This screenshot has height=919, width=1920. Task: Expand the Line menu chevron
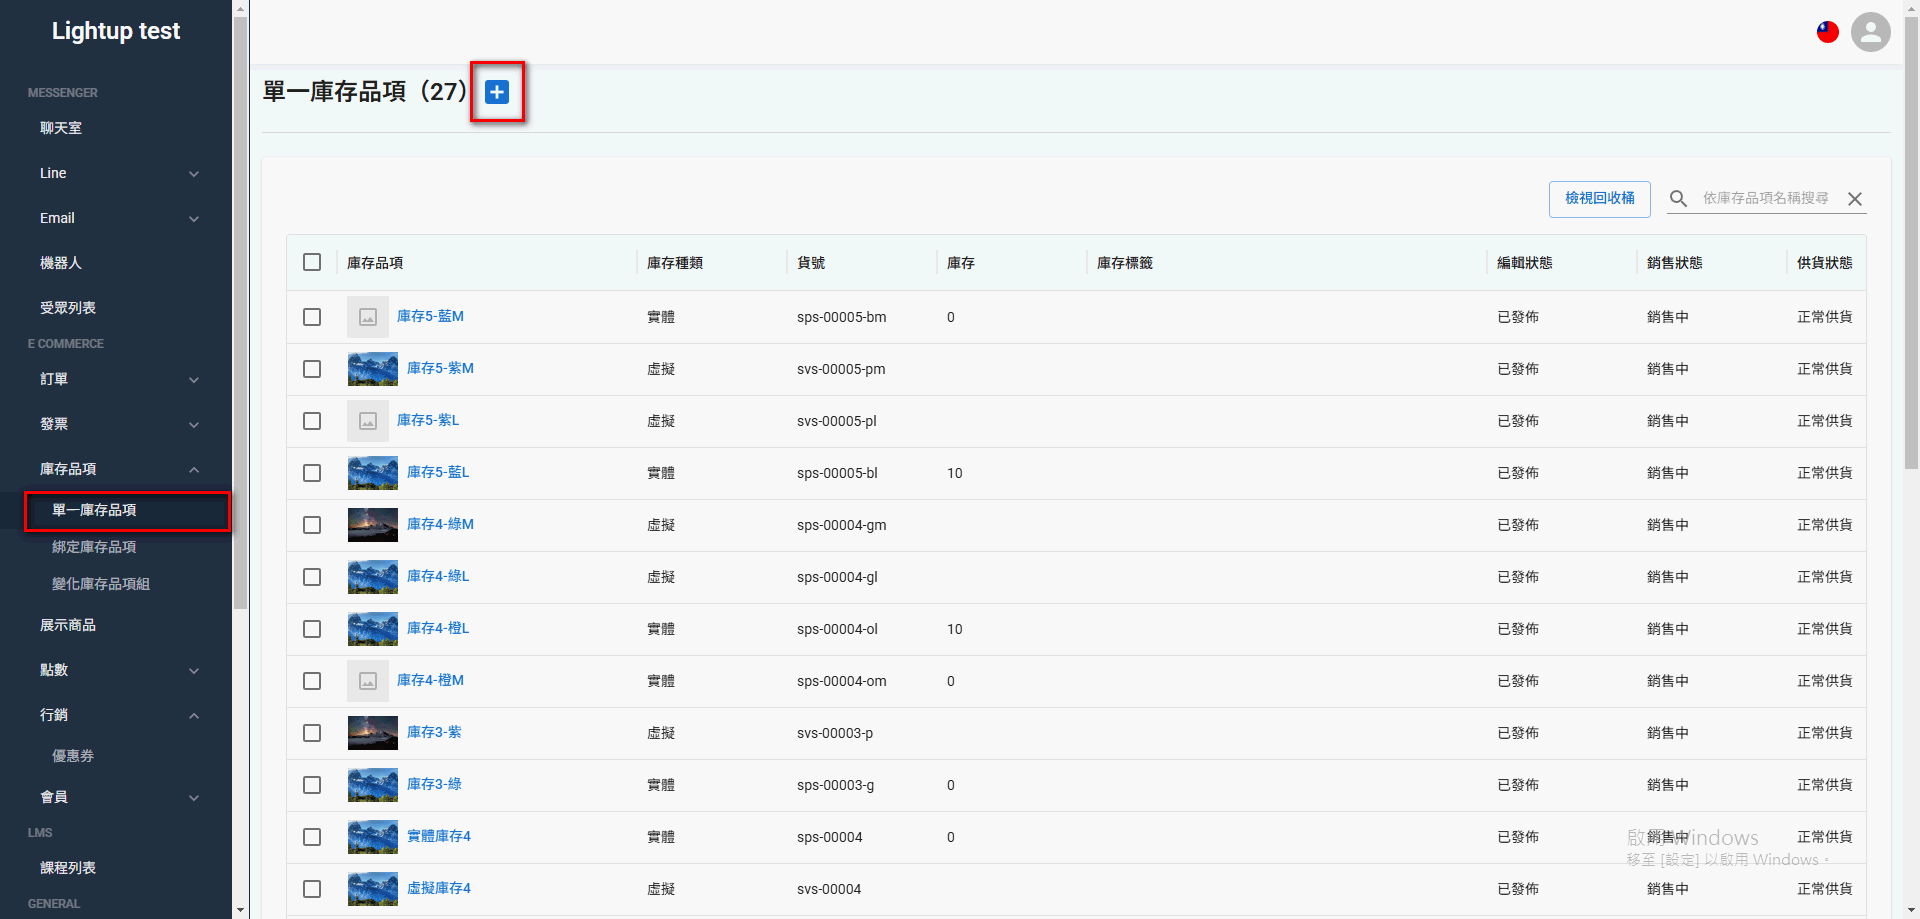pyautogui.click(x=194, y=173)
